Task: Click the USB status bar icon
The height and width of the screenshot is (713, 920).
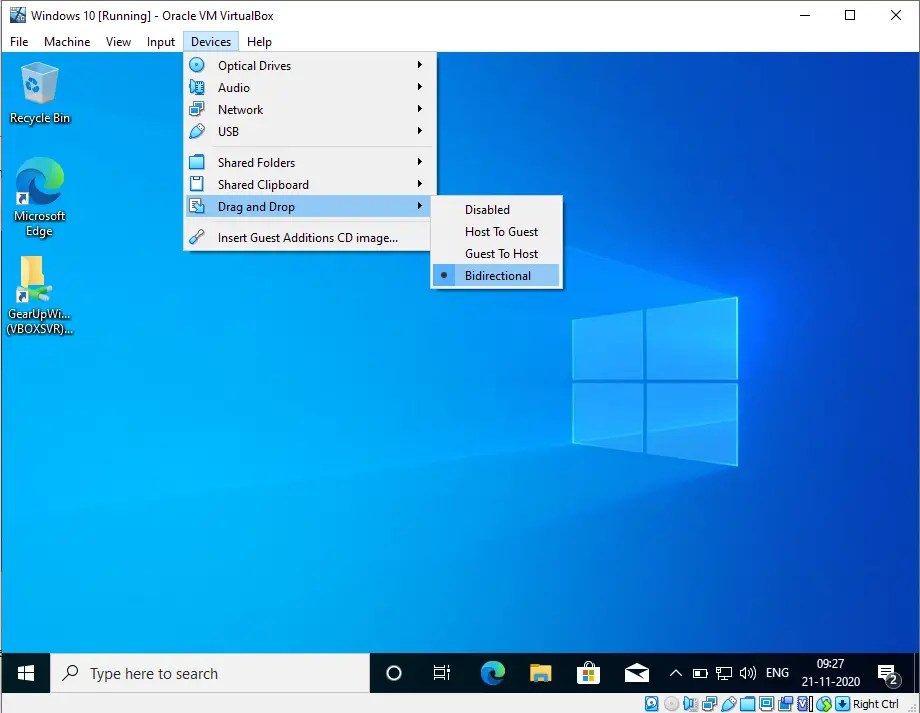Action: pos(729,703)
